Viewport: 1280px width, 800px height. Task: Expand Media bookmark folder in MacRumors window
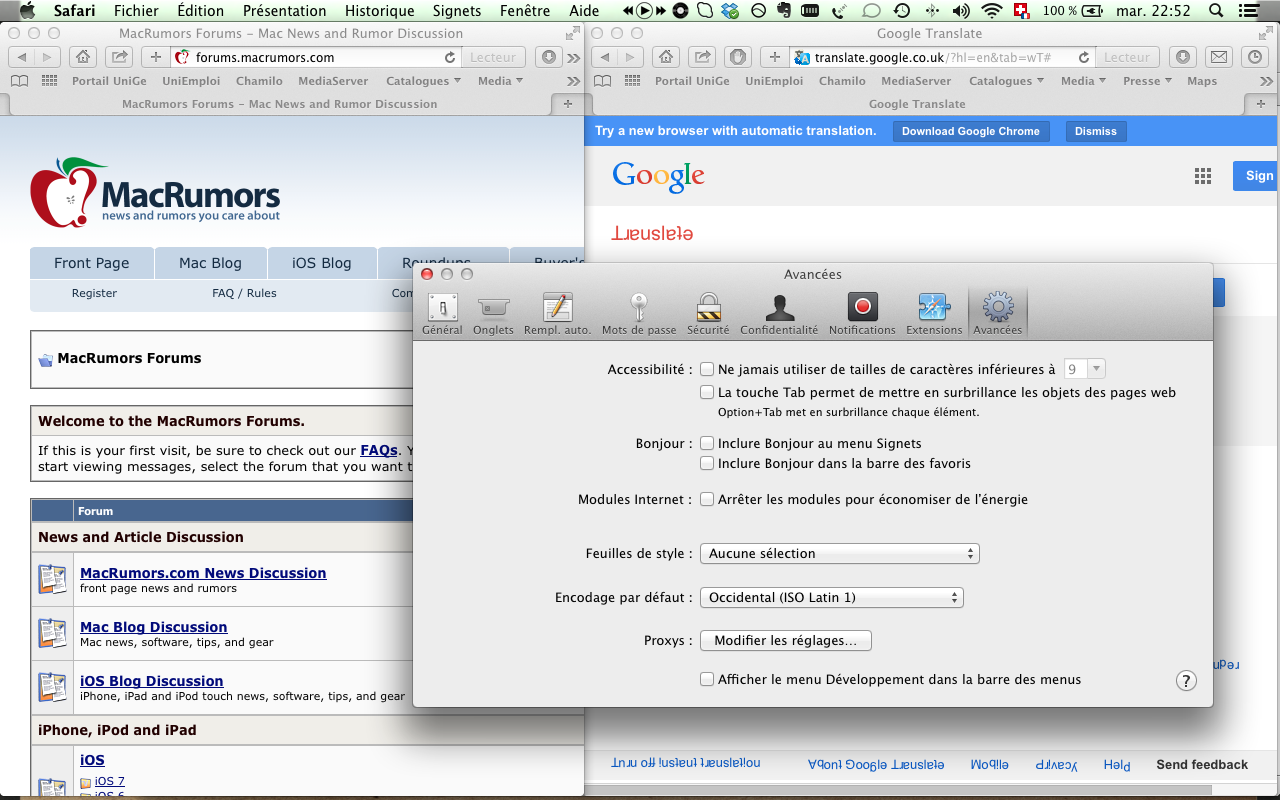point(501,81)
